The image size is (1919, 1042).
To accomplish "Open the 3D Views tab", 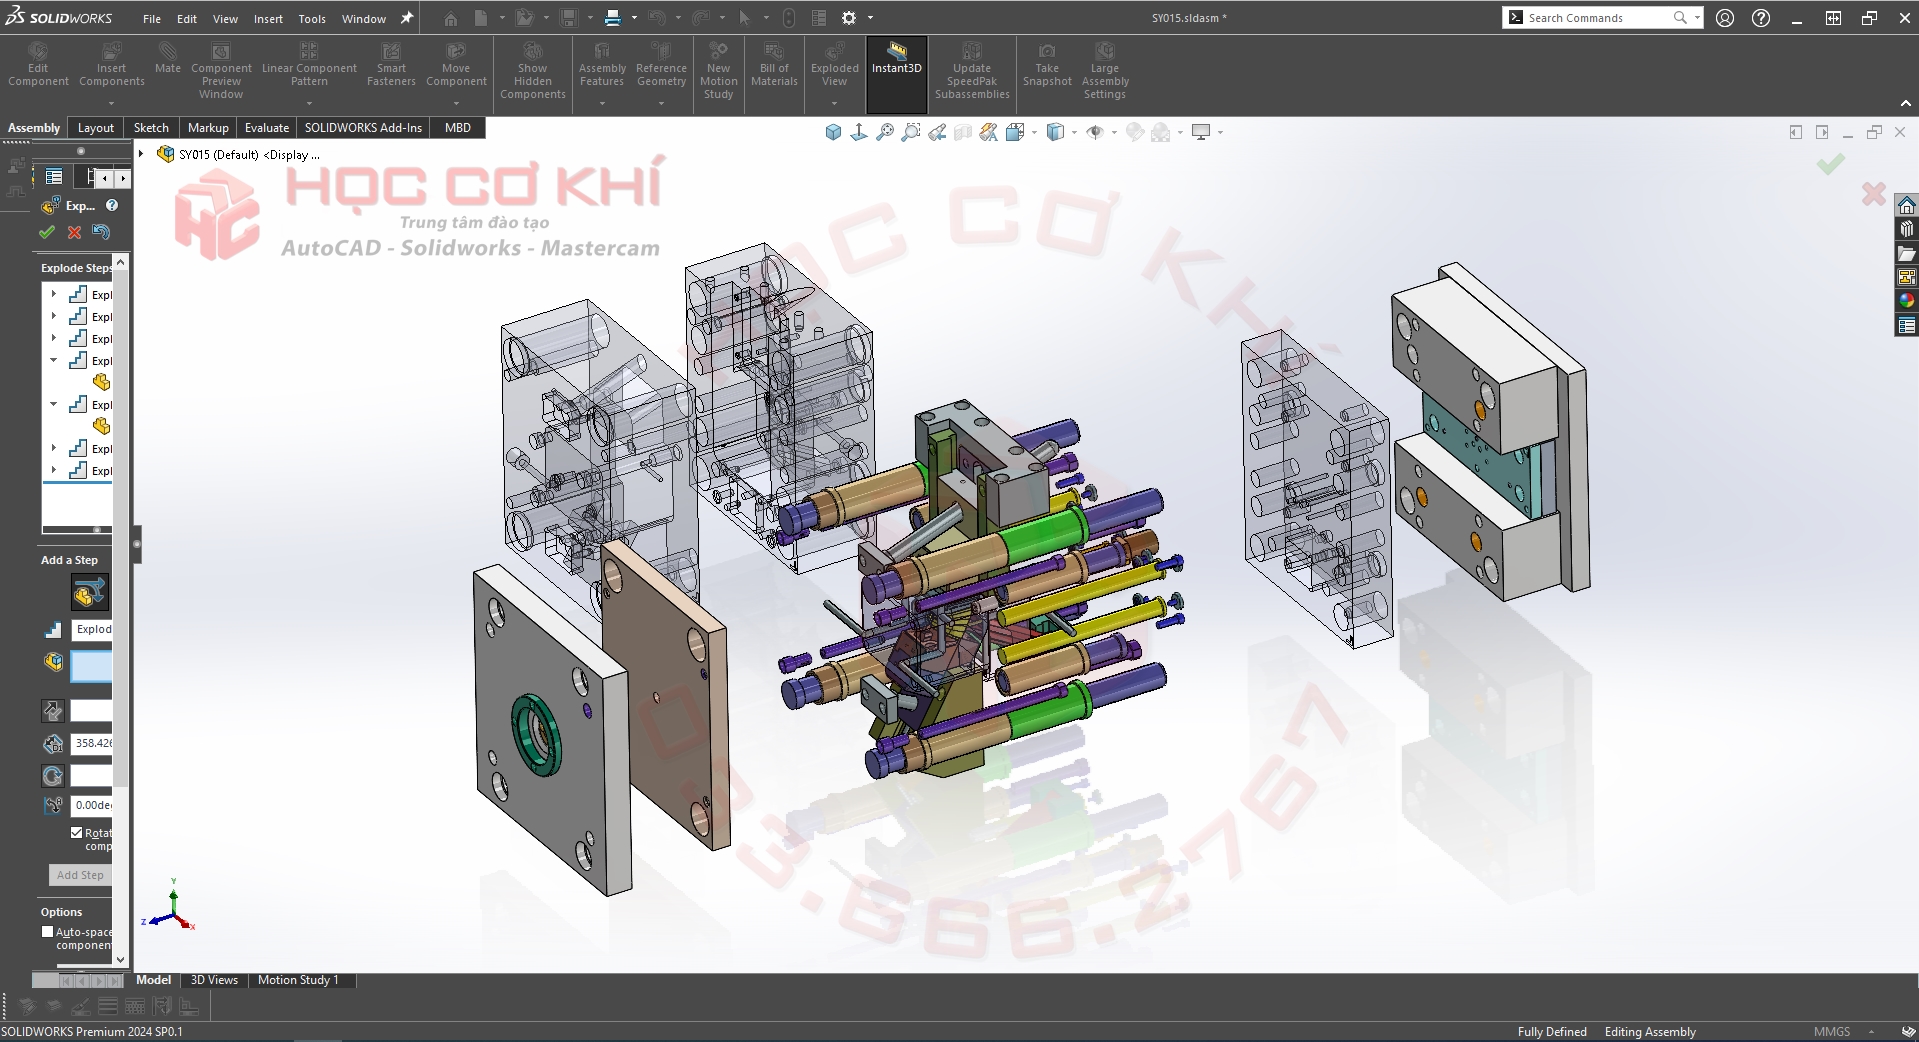I will click(x=214, y=980).
